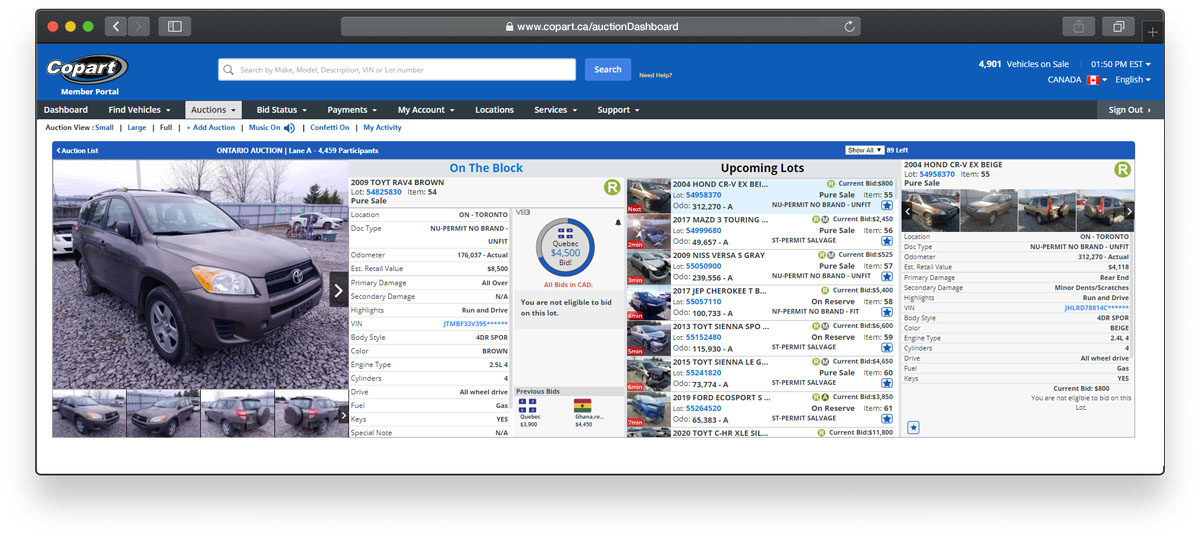Advance the RAV4 thumbnail strip with its arrow
Image resolution: width=1200 pixels, height=537 pixels.
pyautogui.click(x=344, y=414)
